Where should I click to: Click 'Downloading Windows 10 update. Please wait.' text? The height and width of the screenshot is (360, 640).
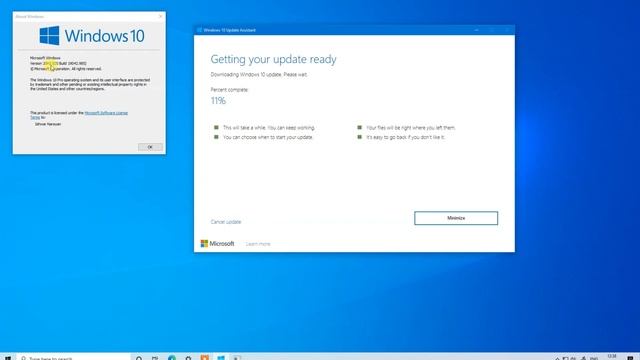click(259, 75)
